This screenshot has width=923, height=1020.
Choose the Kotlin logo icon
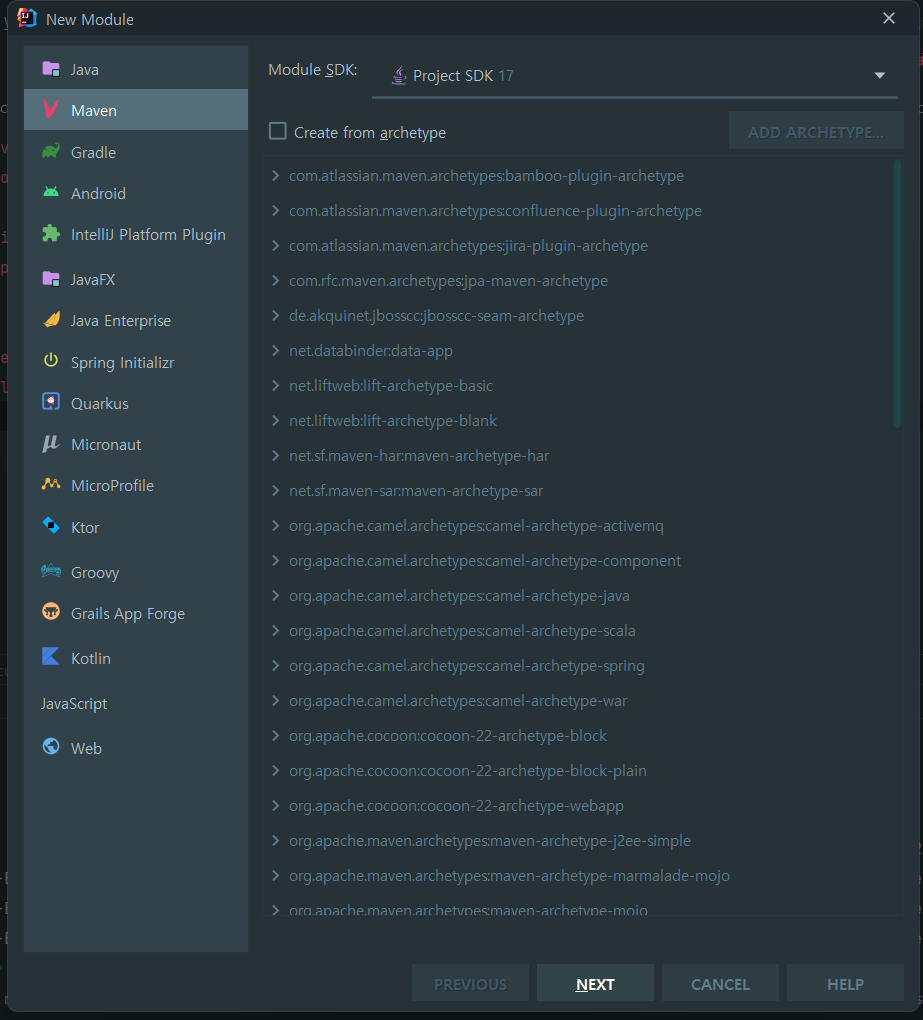pyautogui.click(x=51, y=657)
